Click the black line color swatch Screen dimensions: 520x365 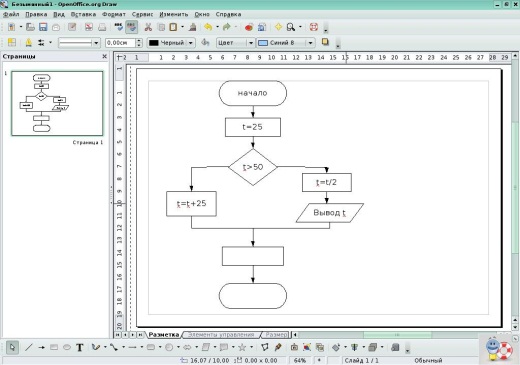point(154,43)
